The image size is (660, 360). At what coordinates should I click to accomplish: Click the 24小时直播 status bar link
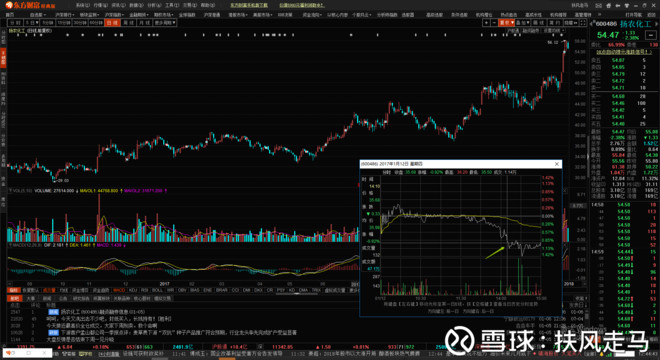click(x=109, y=355)
